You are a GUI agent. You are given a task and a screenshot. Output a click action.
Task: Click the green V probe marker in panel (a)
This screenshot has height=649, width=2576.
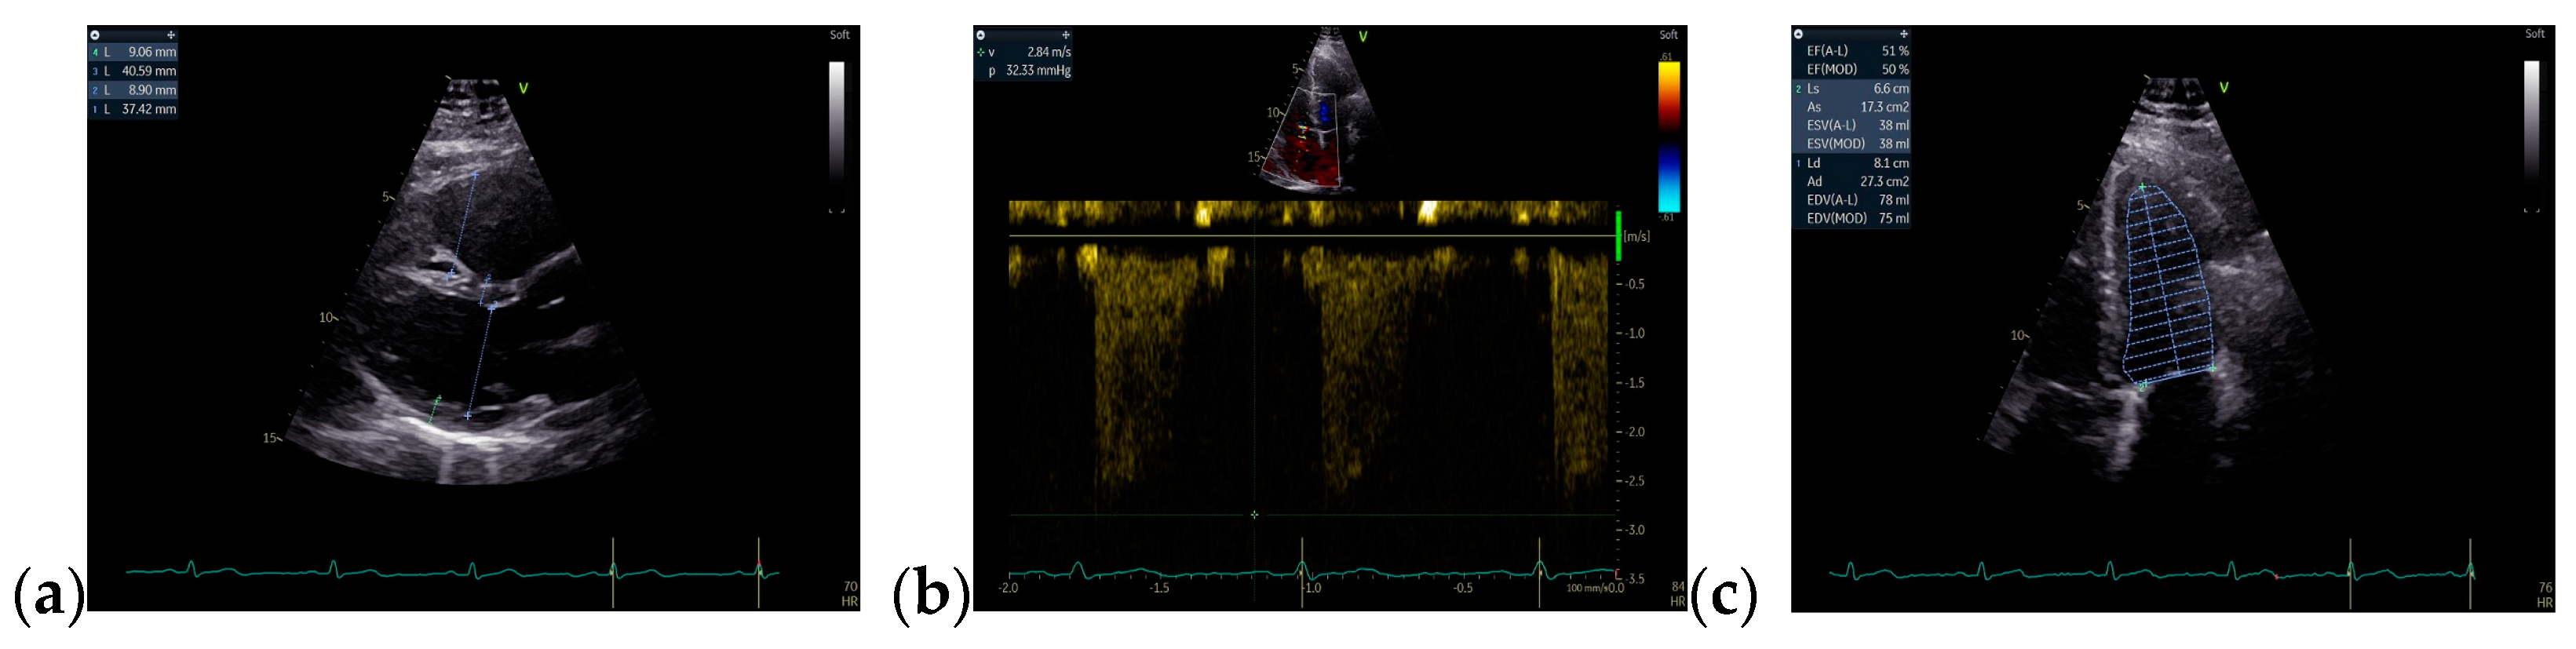coord(523,88)
